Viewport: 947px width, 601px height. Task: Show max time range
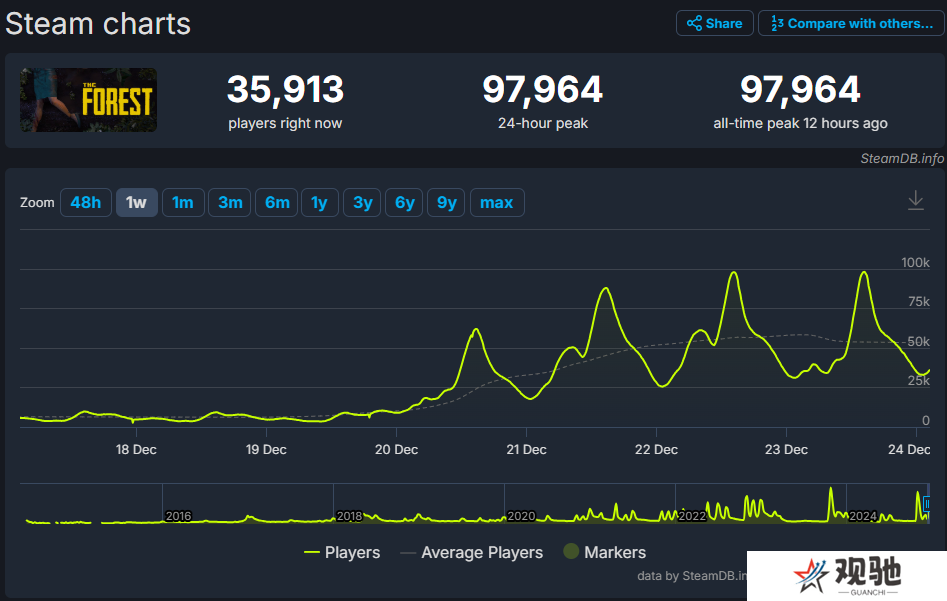click(496, 202)
